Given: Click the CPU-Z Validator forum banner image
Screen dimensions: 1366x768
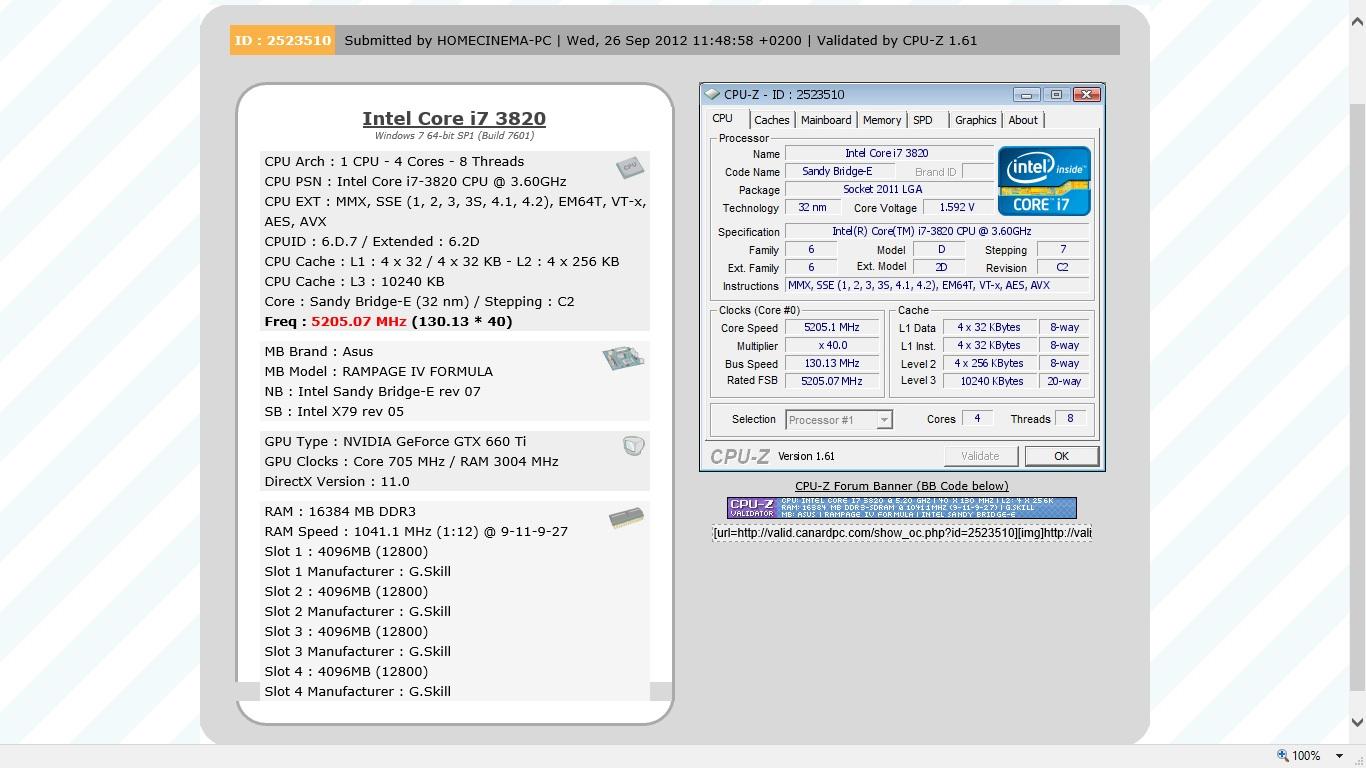Looking at the screenshot, I should [x=902, y=508].
